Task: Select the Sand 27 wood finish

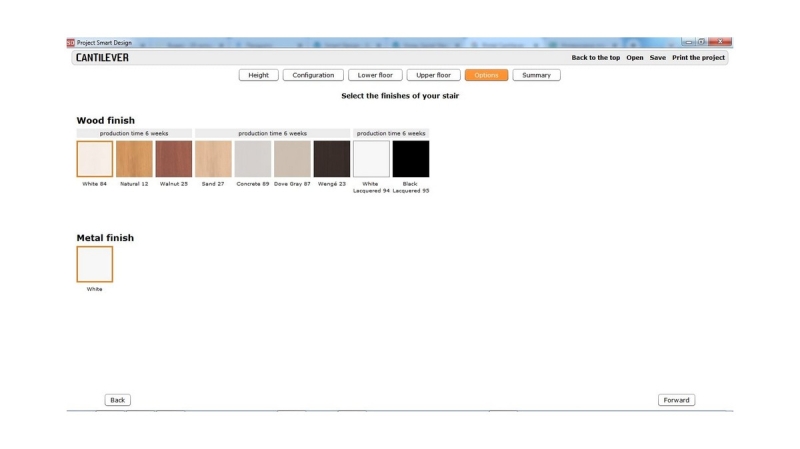Action: pyautogui.click(x=213, y=159)
